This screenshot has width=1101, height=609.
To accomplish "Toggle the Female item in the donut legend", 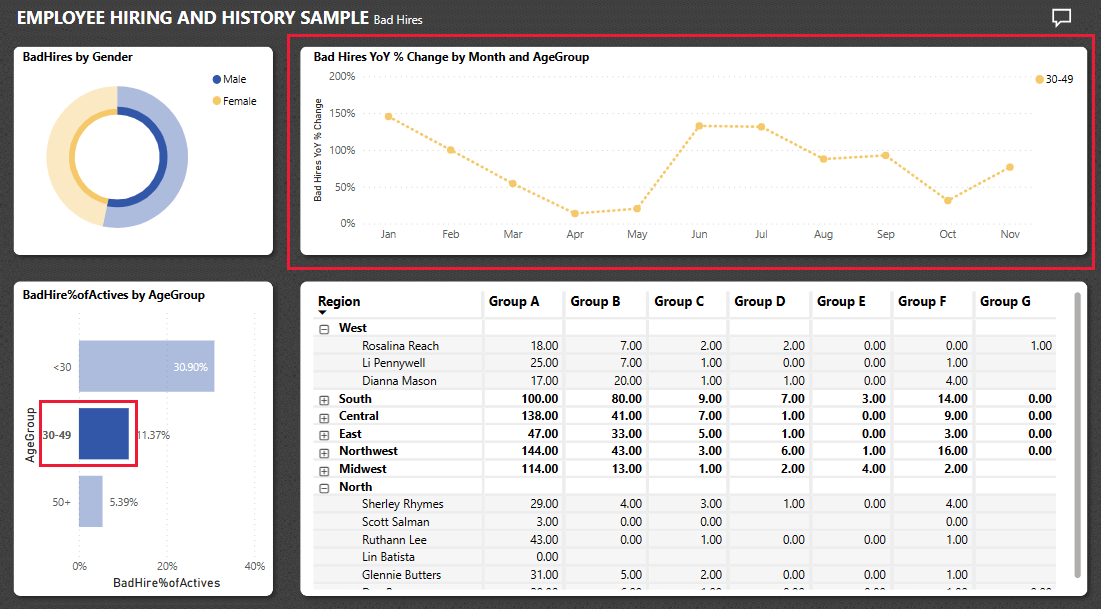I will point(236,100).
